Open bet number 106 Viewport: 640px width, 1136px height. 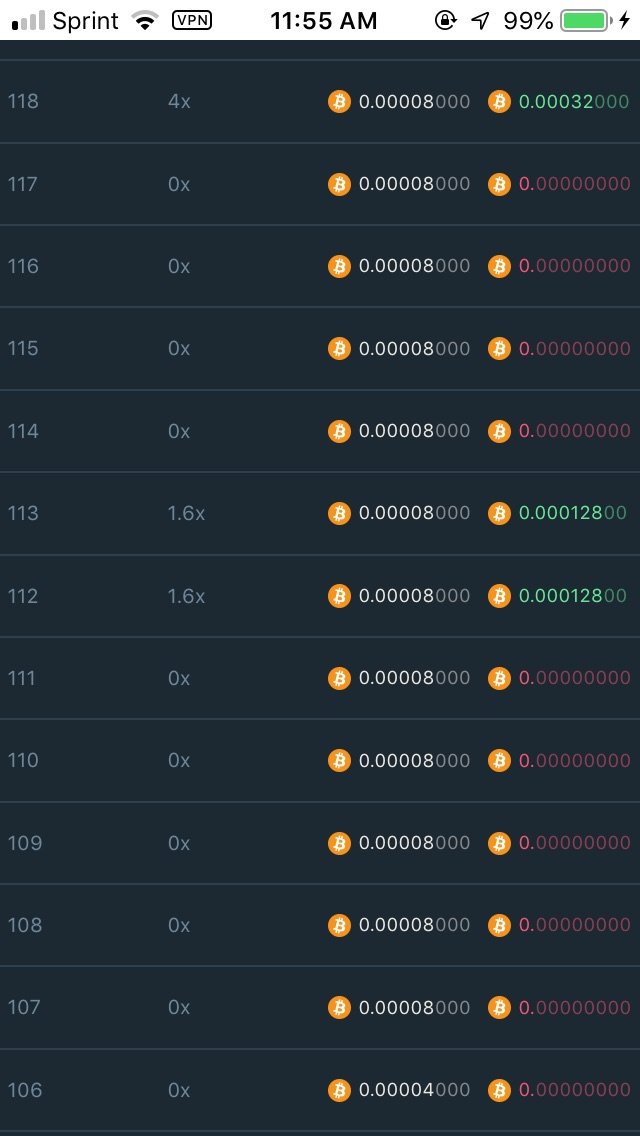[25, 1089]
